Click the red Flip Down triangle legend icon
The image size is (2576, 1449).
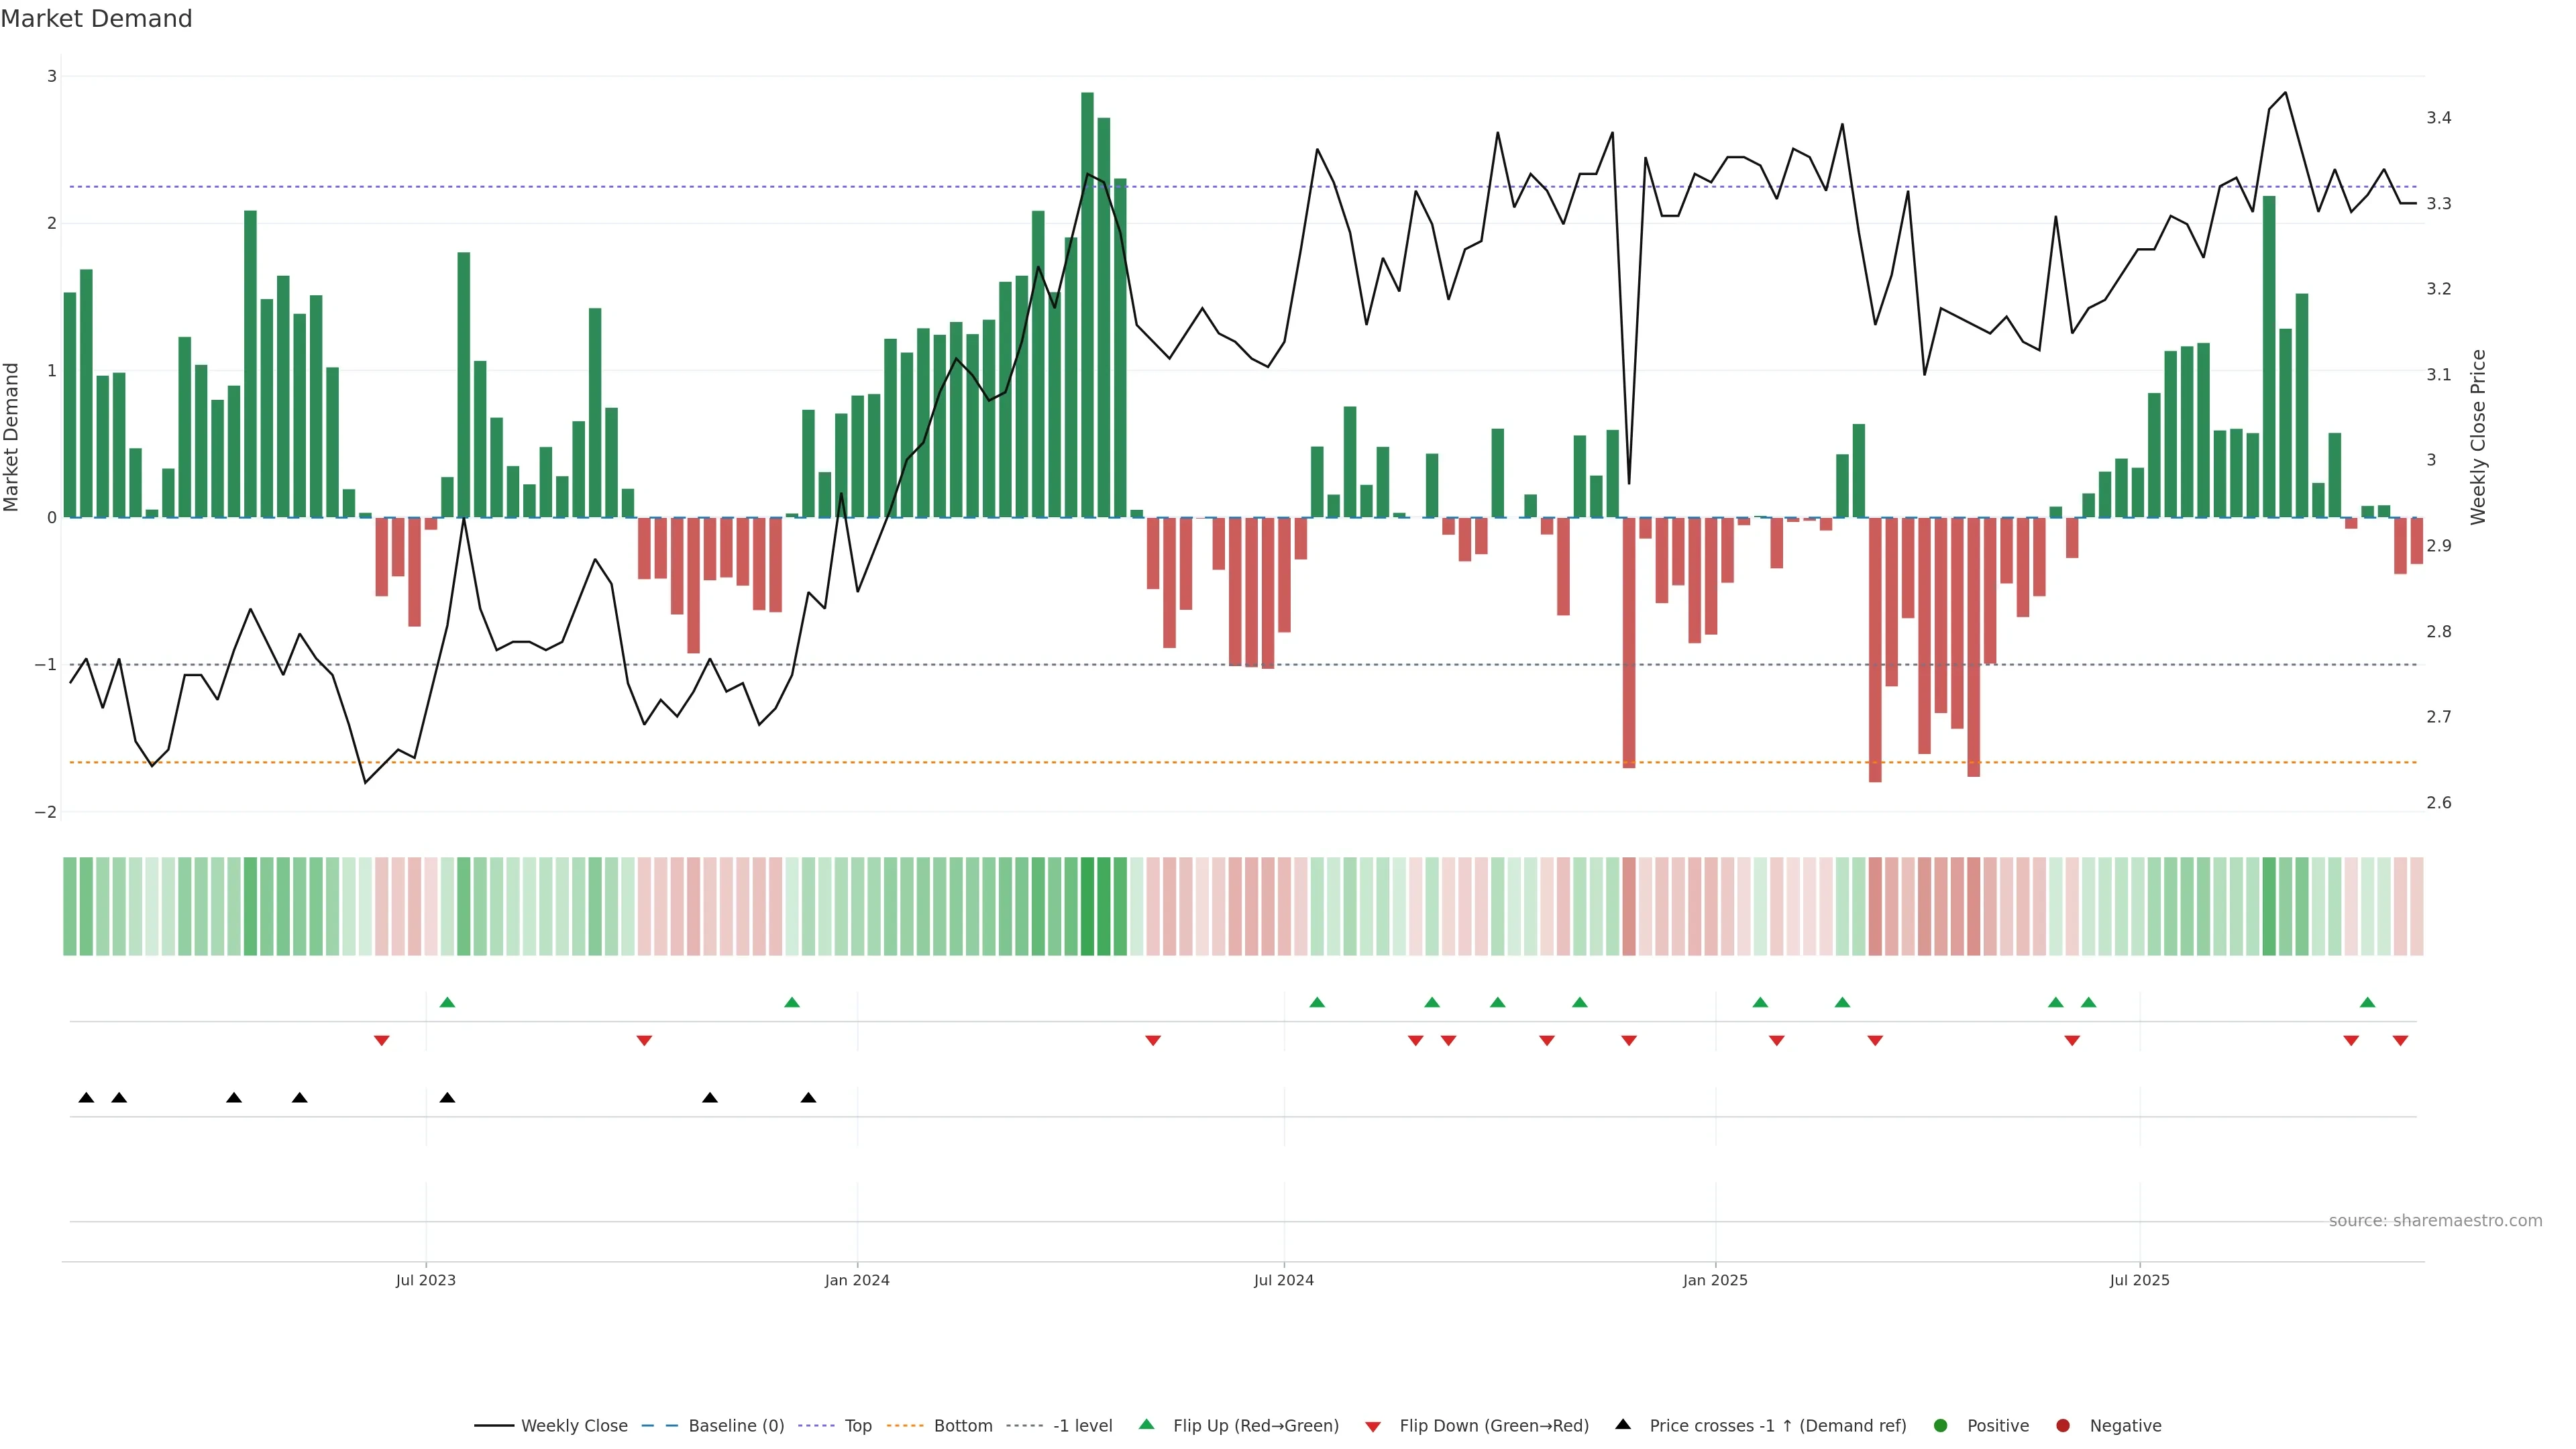[1373, 1426]
